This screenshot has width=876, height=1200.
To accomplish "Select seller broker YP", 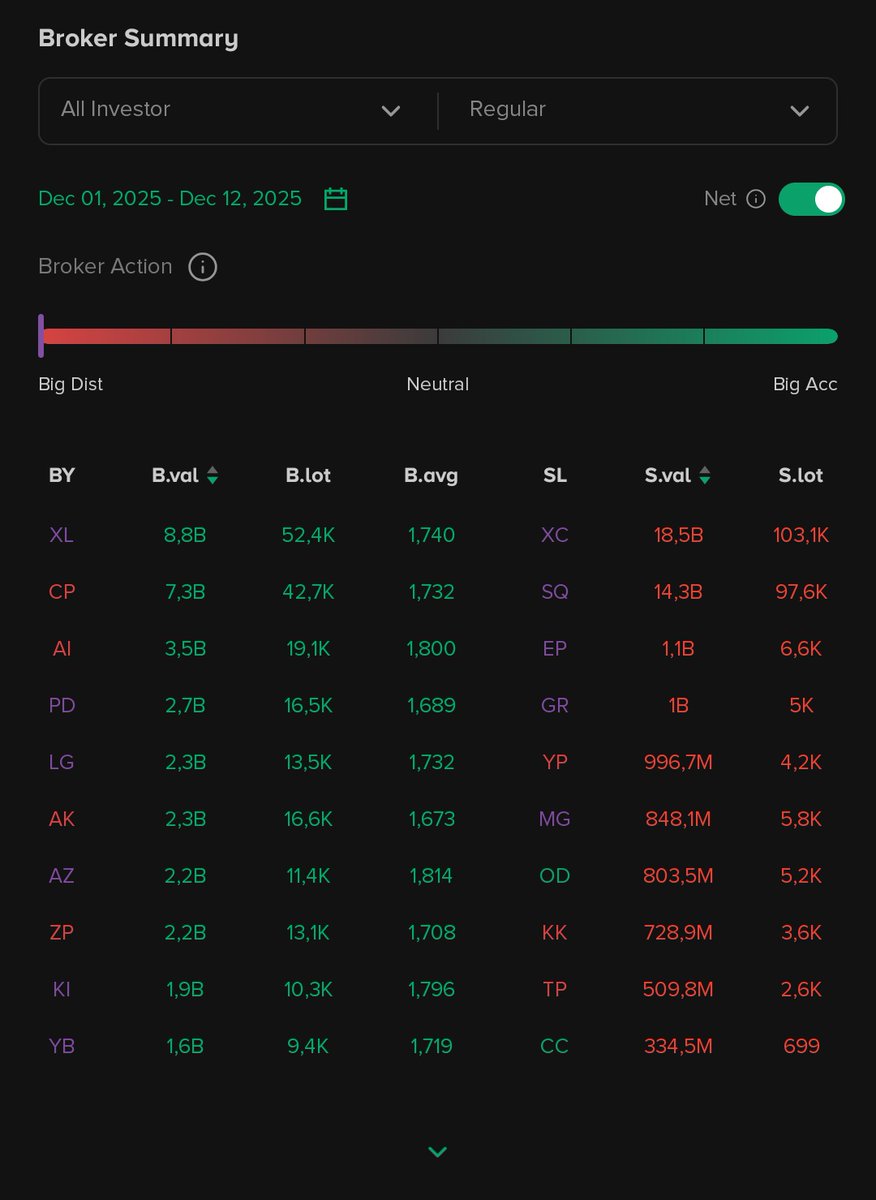I will (x=555, y=762).
